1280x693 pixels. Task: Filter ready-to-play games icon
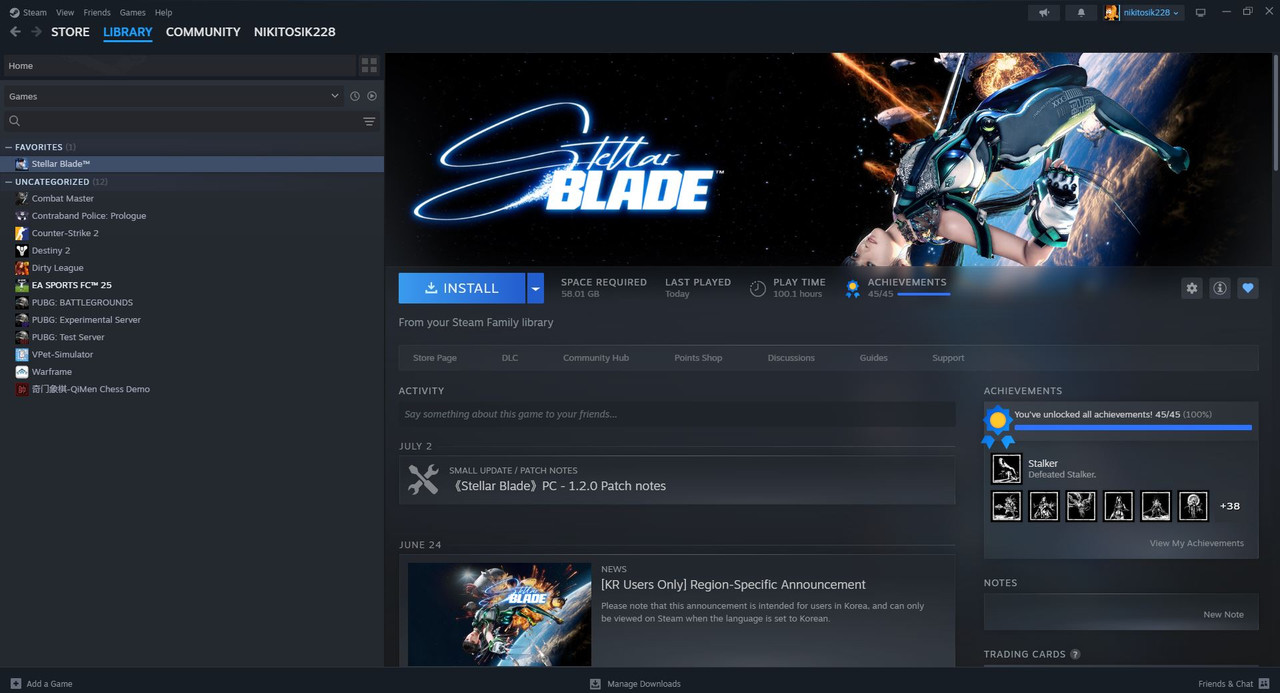click(372, 96)
